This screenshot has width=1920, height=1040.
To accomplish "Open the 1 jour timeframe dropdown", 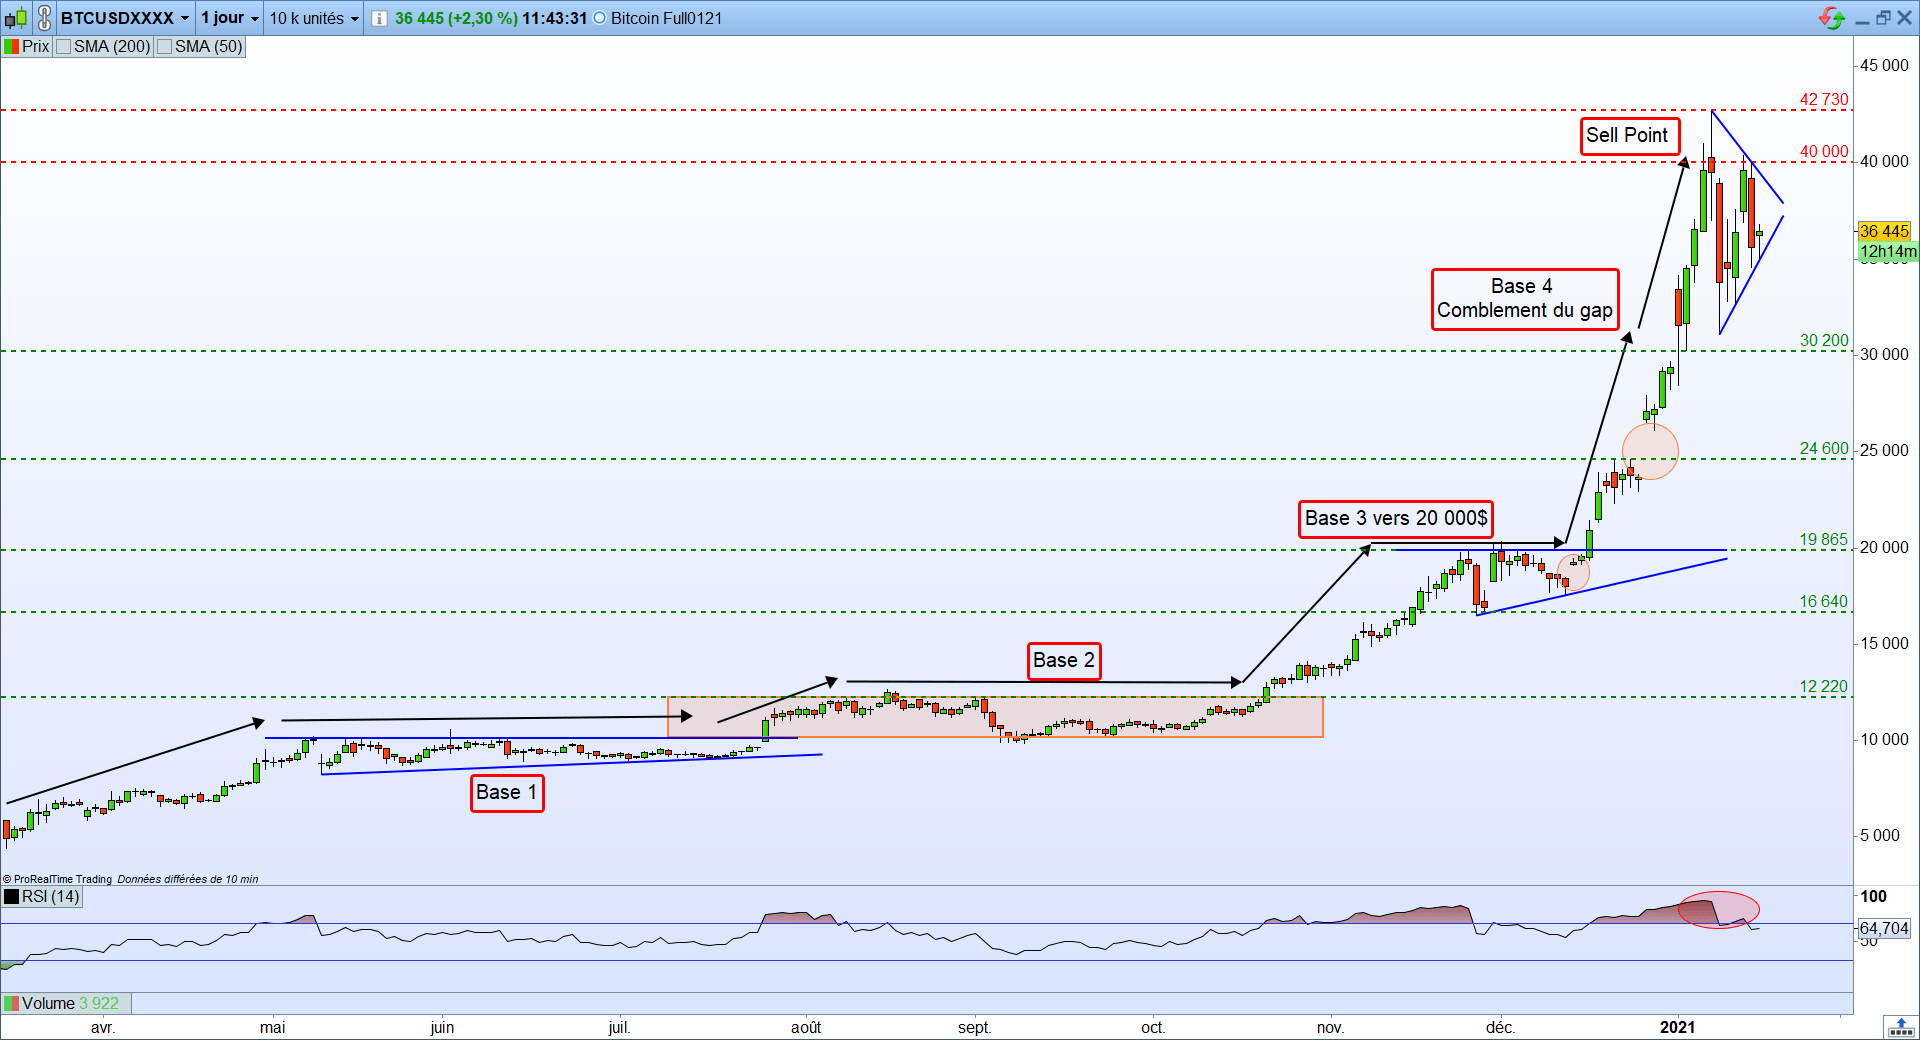I will tap(230, 18).
